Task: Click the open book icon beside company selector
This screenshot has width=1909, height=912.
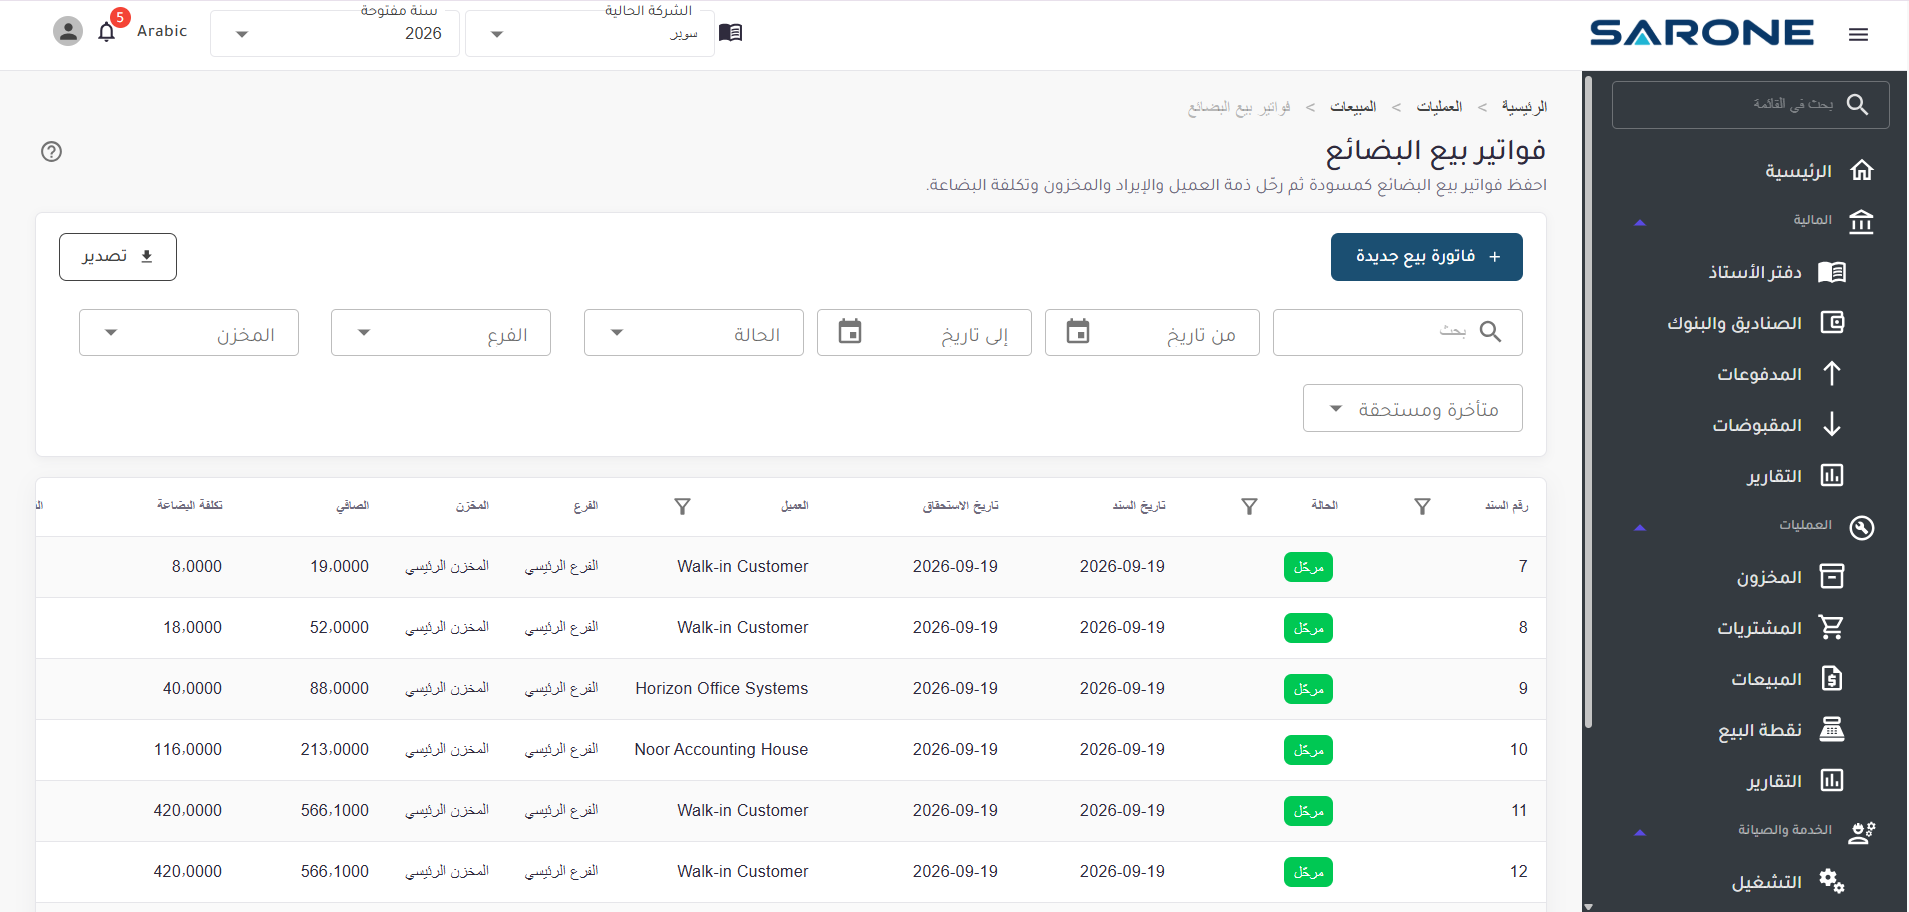Action: pos(731,33)
